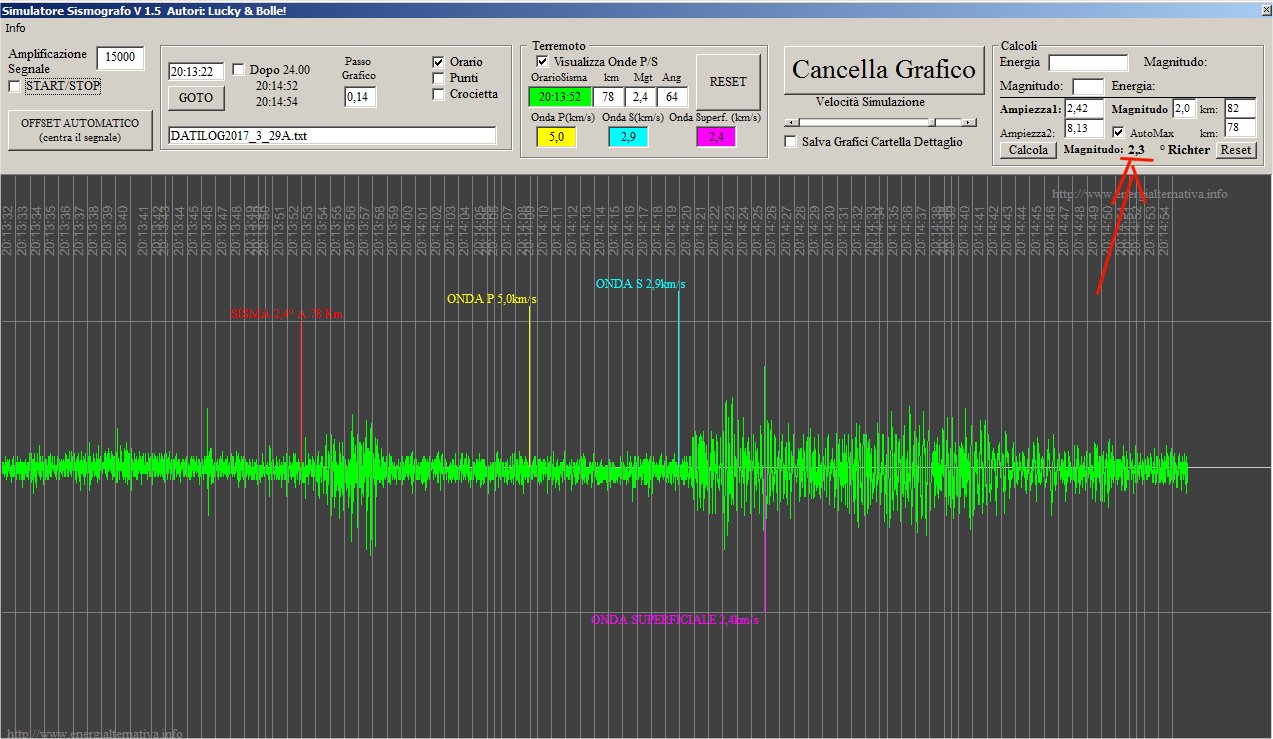Click the cyan ONDA S 2,9km/s marker label

point(640,284)
